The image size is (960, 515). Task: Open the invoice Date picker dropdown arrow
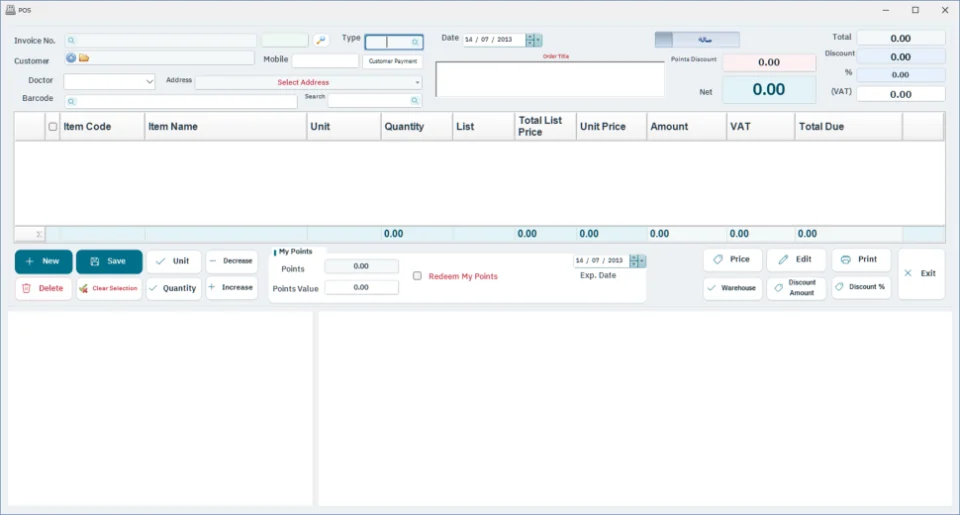point(538,40)
